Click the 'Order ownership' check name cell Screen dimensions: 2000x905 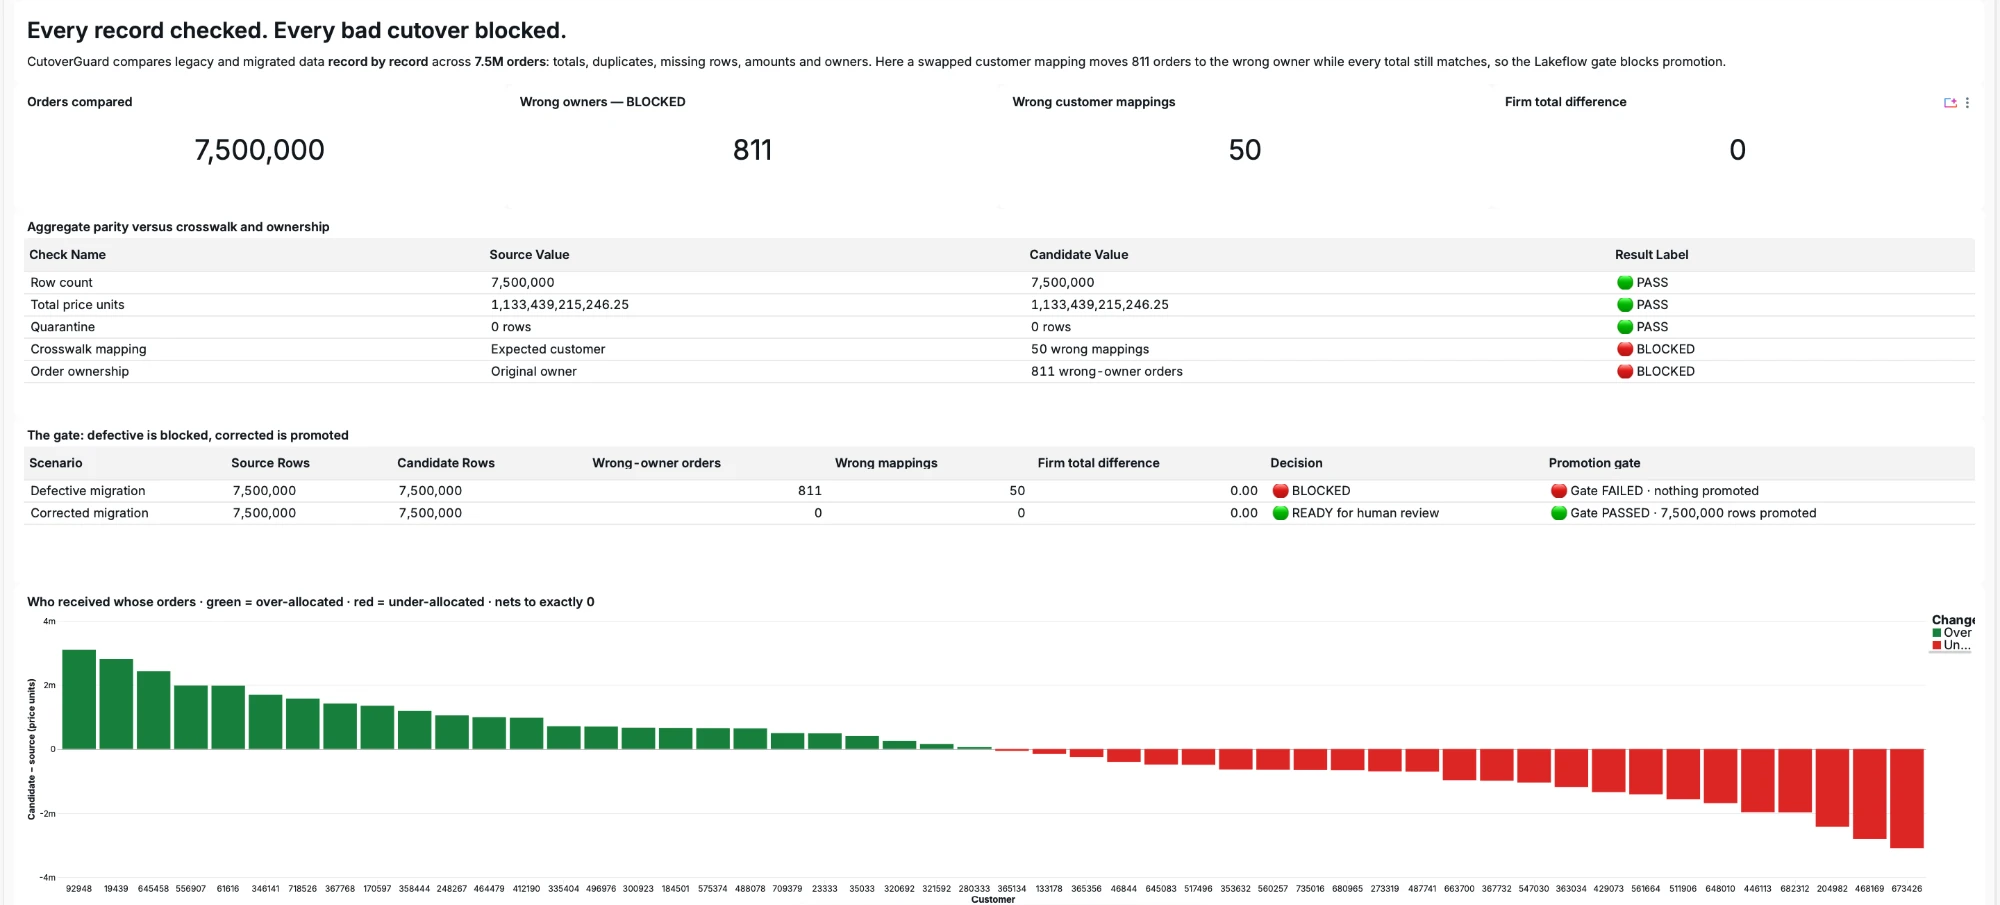(x=80, y=371)
